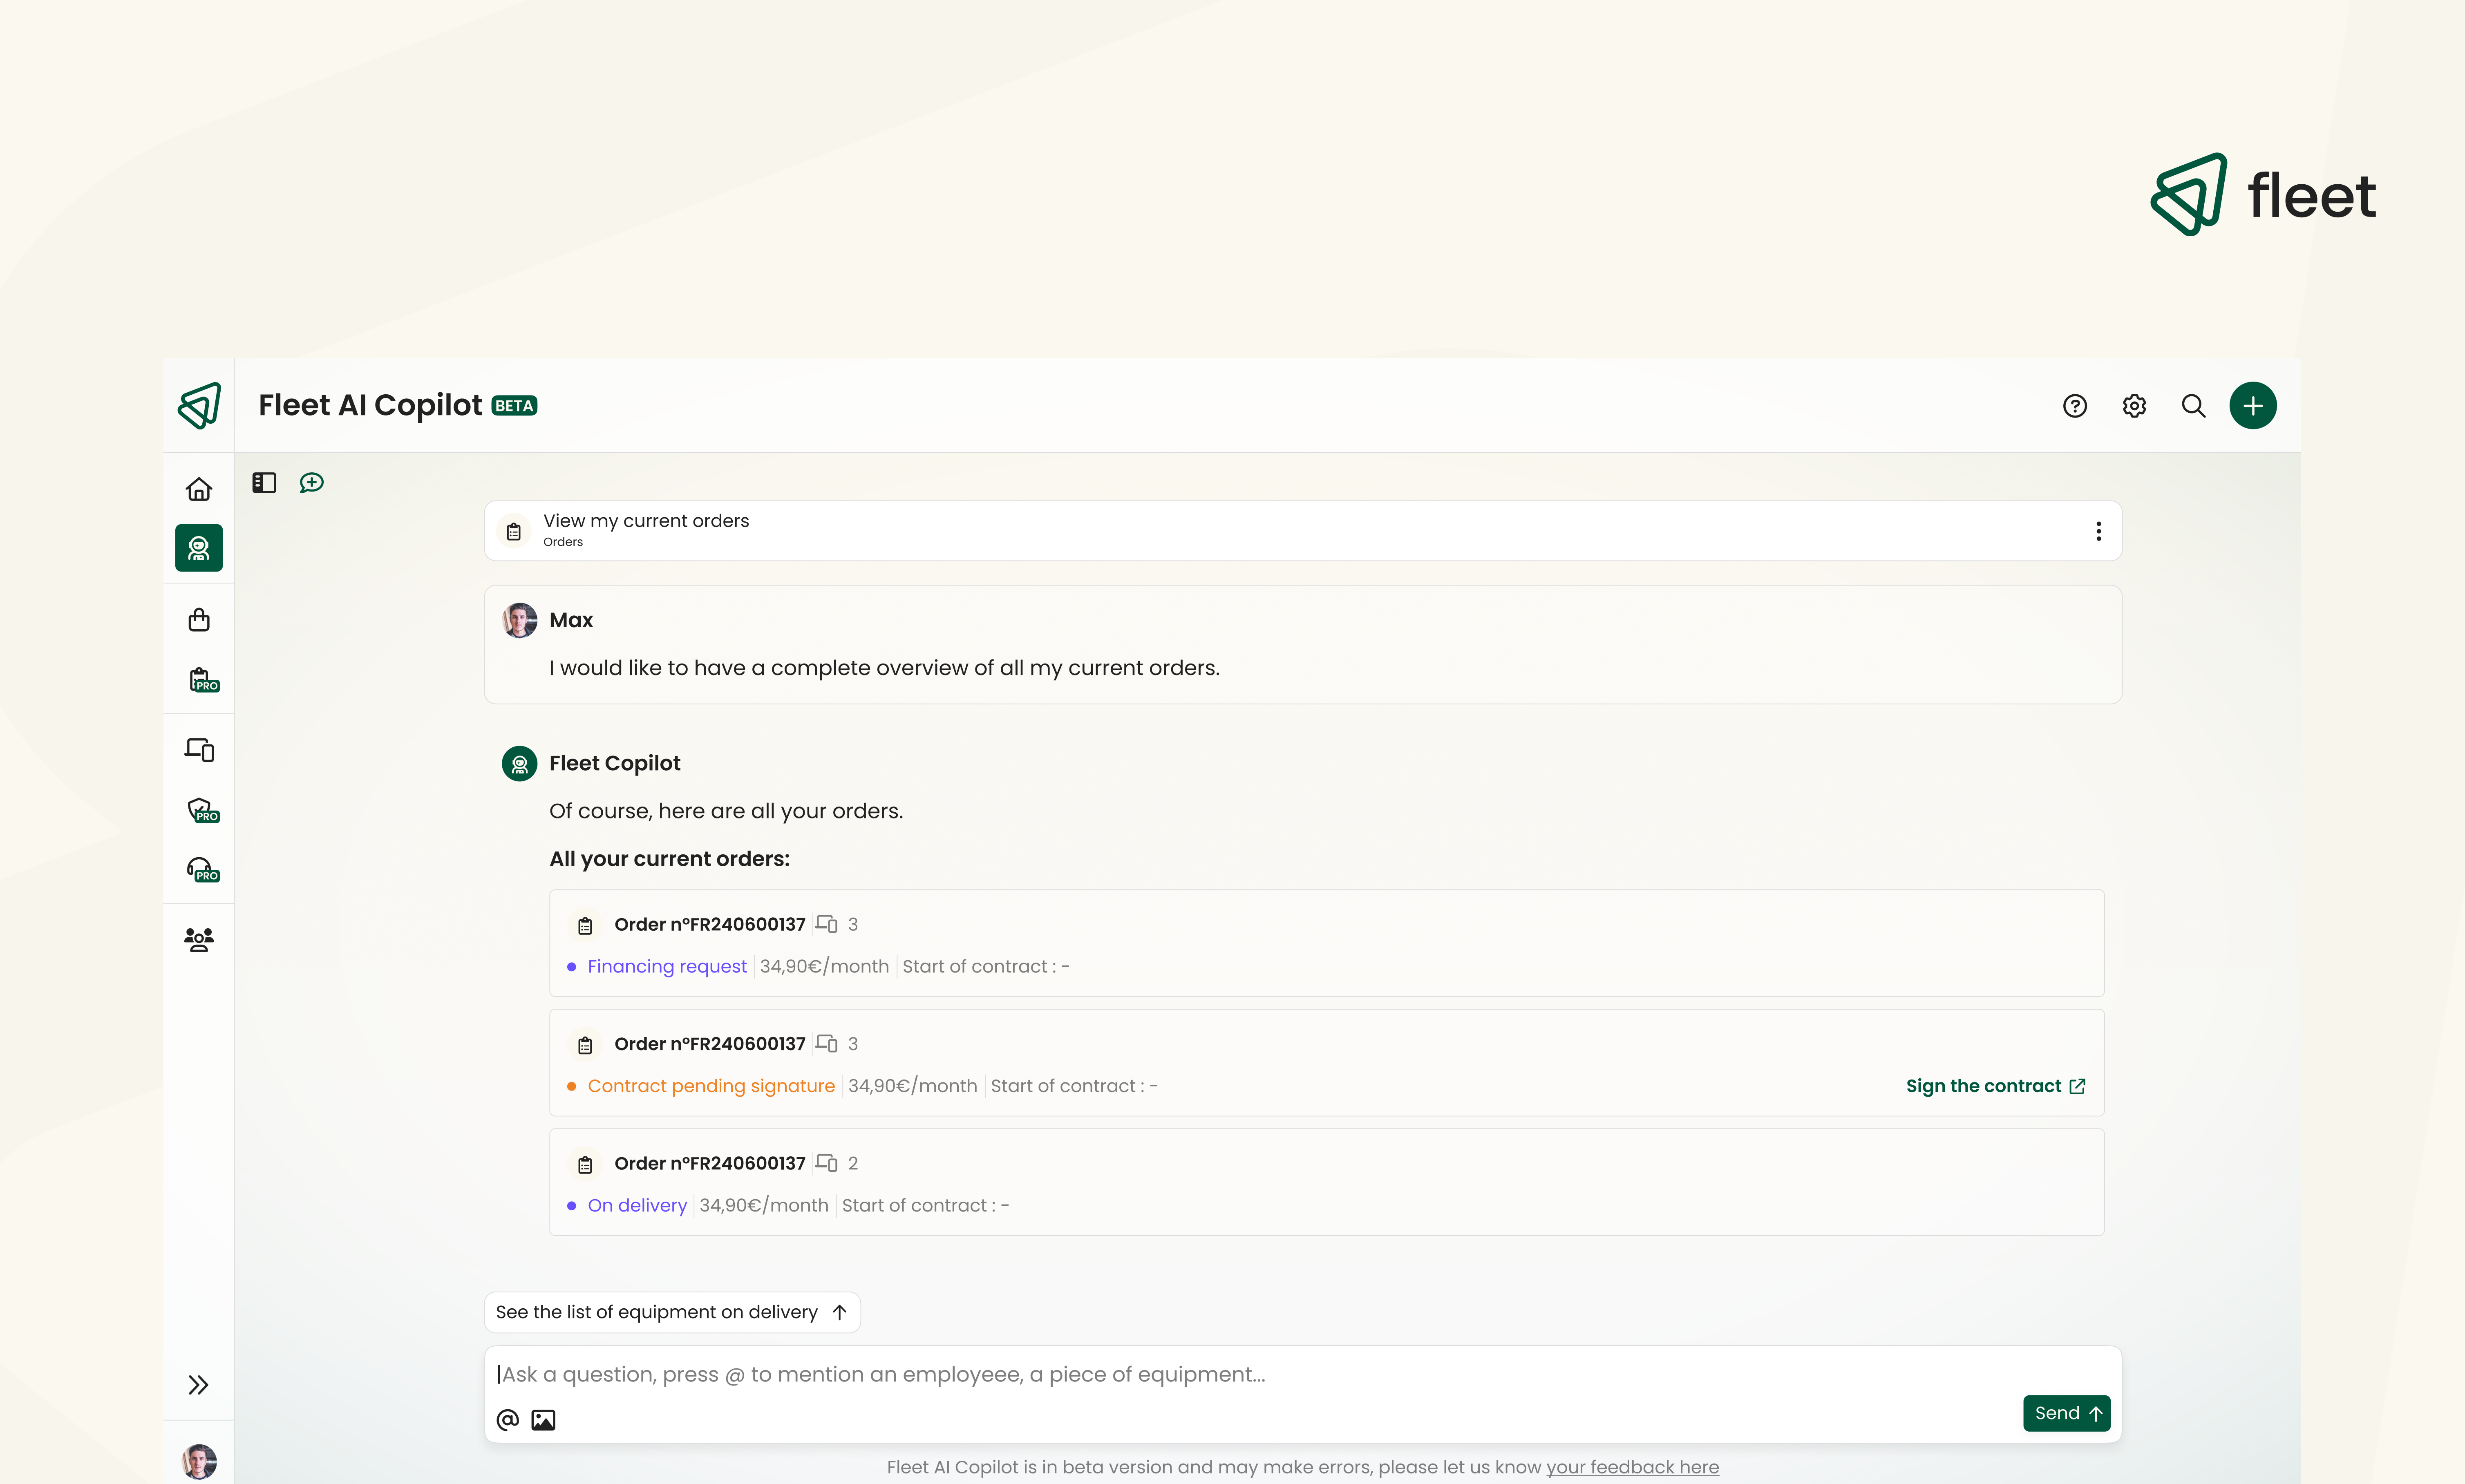Open the shopping bag catalog icon
This screenshot has width=2465, height=1484.
198,620
